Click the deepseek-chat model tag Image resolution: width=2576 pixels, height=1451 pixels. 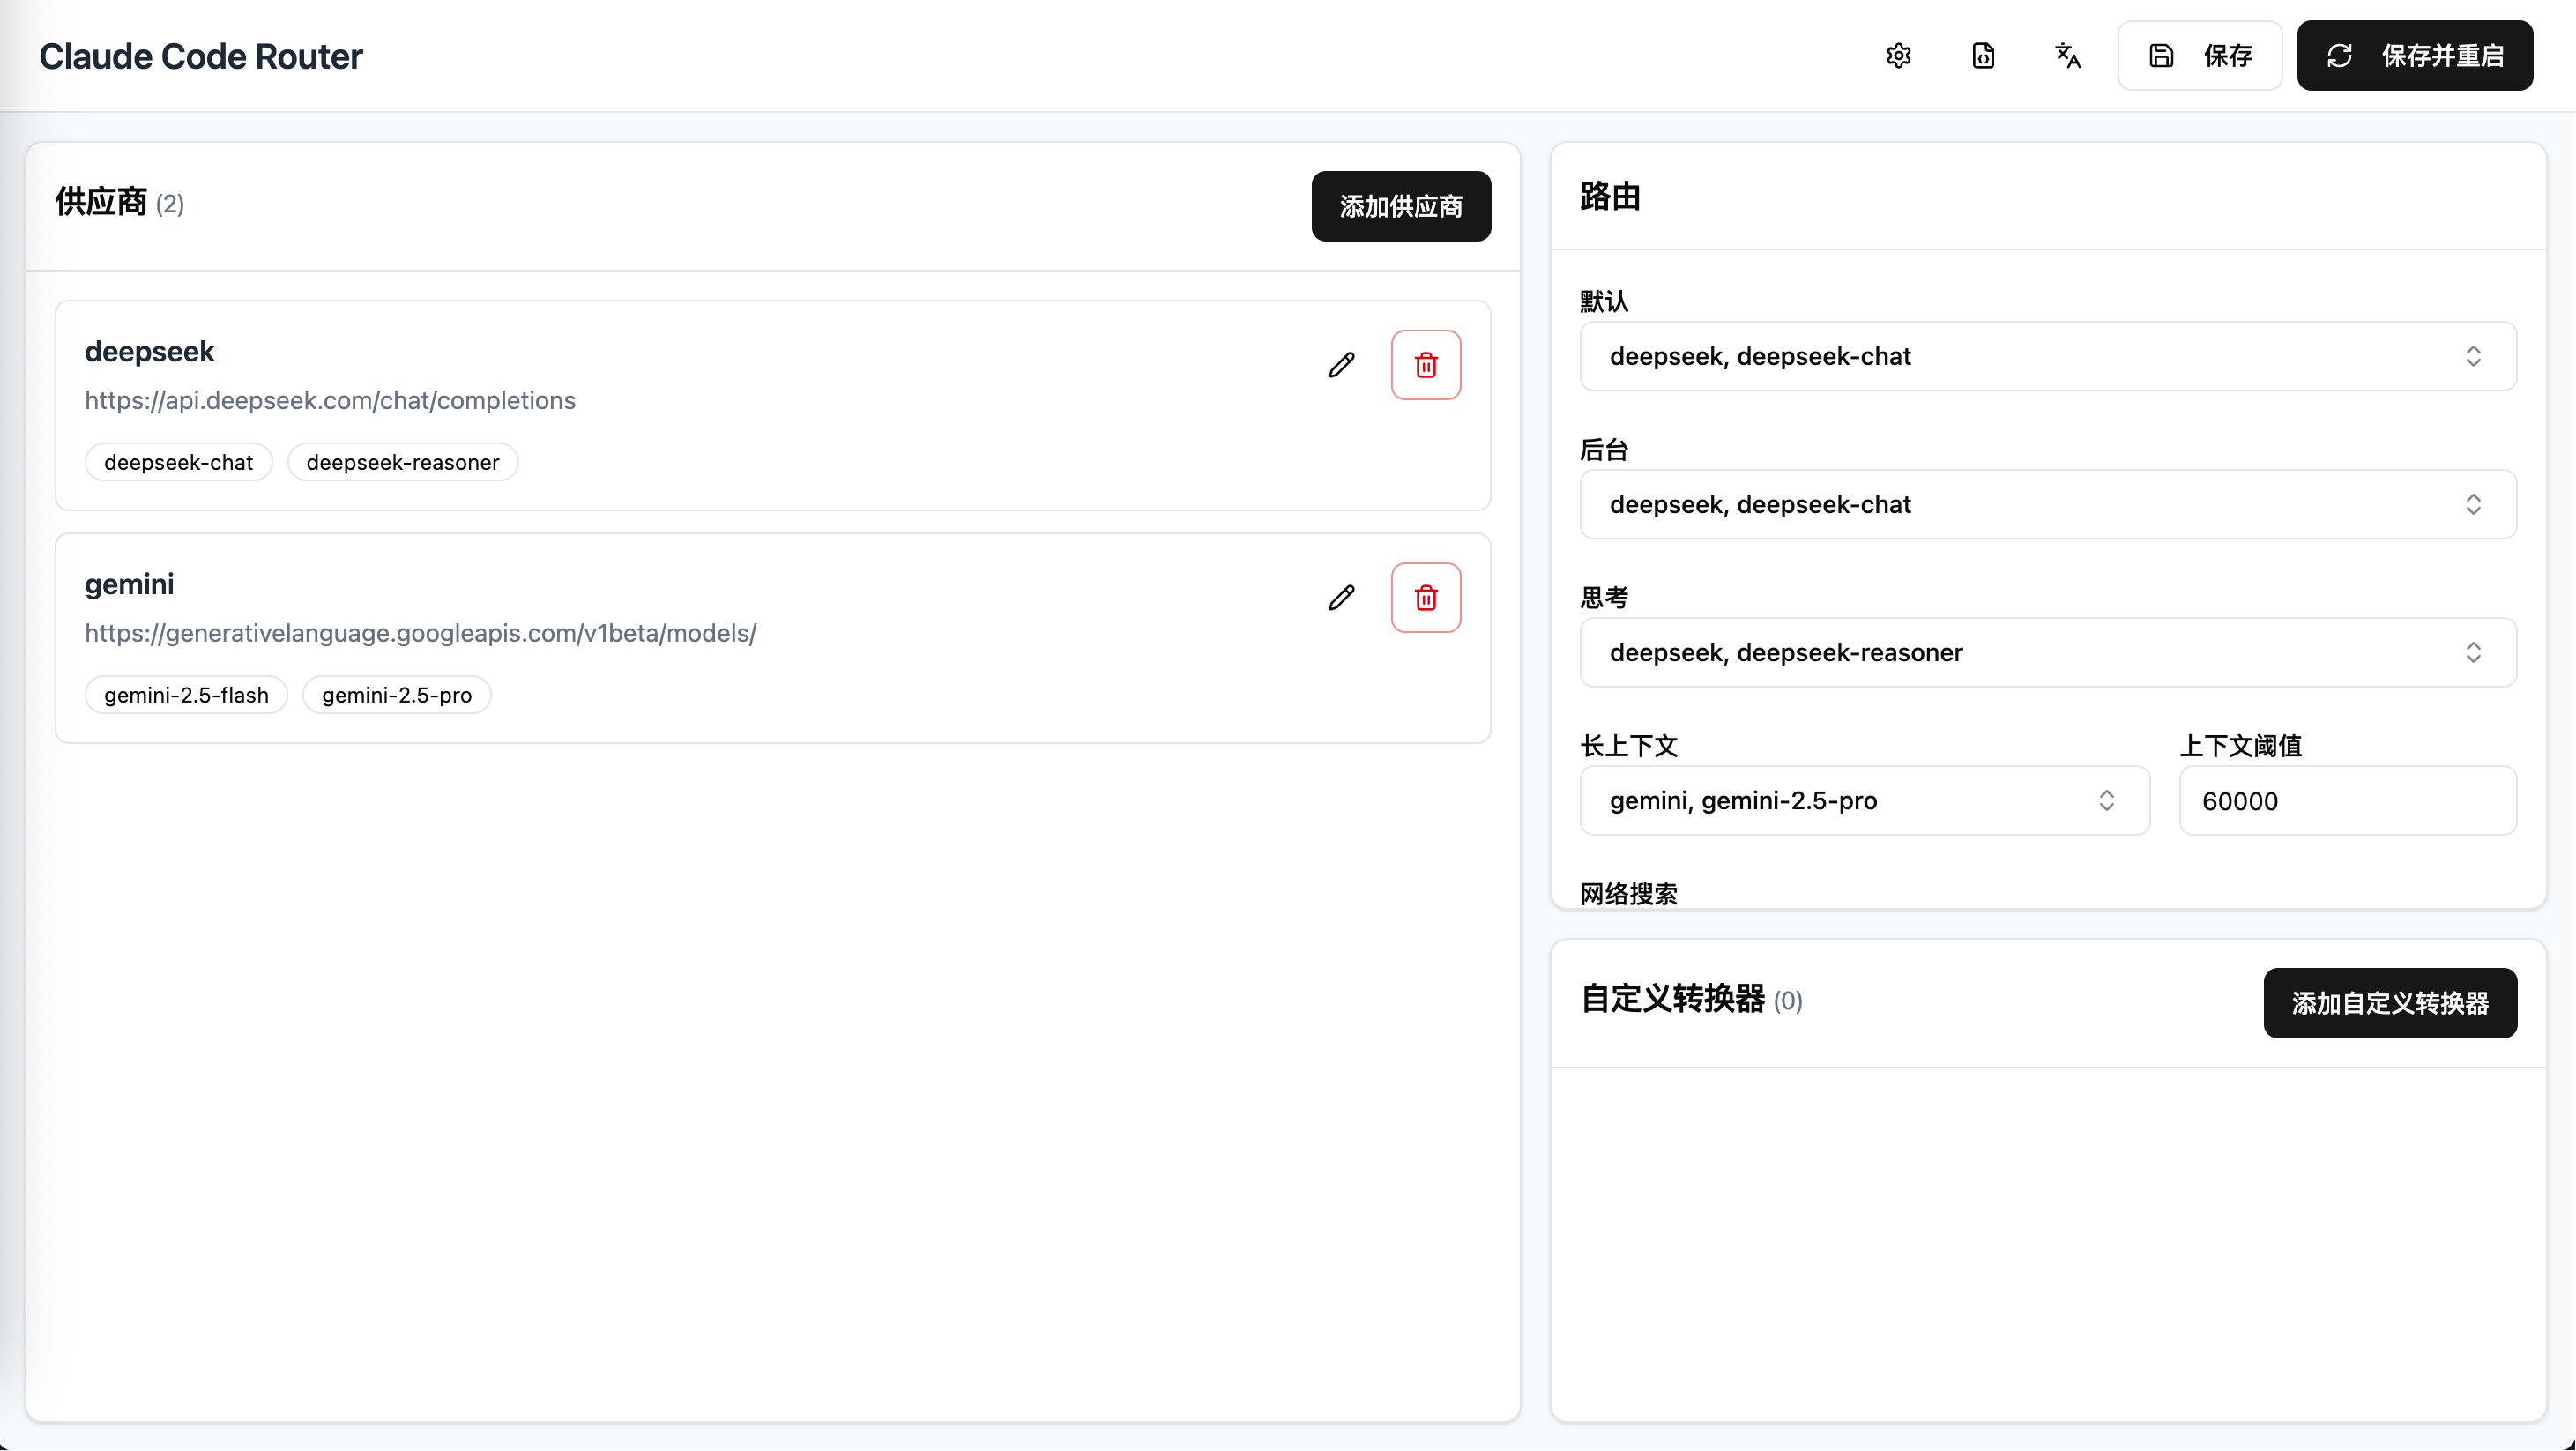click(179, 462)
